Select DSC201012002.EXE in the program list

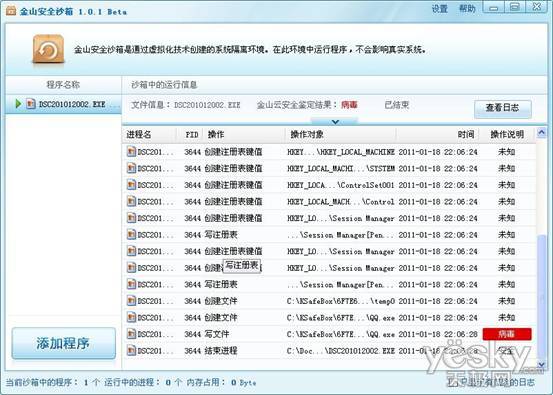[x=63, y=104]
